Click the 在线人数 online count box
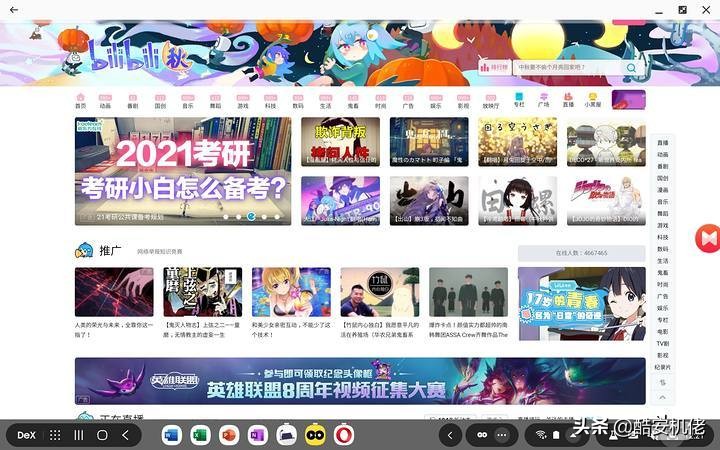This screenshot has height=450, width=720. click(581, 253)
